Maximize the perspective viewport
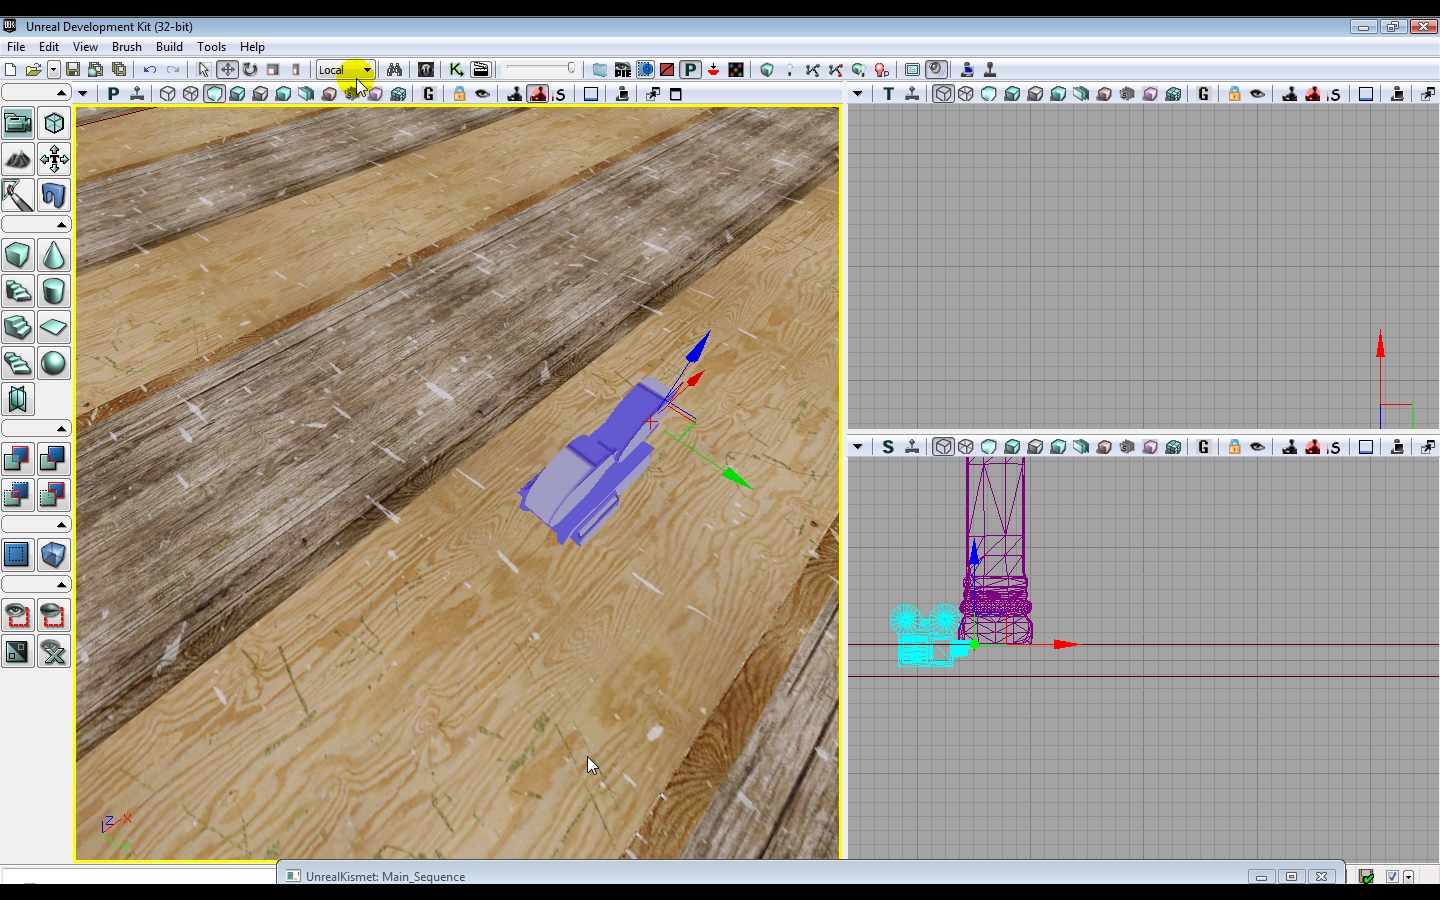This screenshot has width=1440, height=900. coord(676,94)
